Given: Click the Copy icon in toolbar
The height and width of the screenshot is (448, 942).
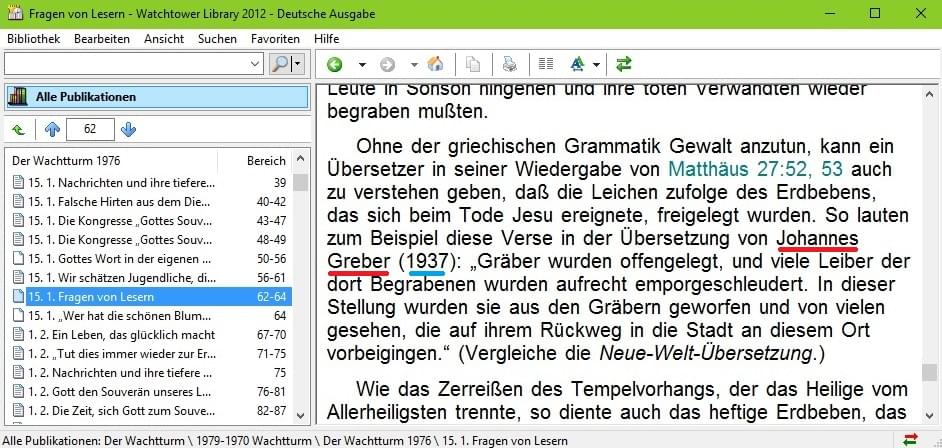Looking at the screenshot, I should pos(473,64).
